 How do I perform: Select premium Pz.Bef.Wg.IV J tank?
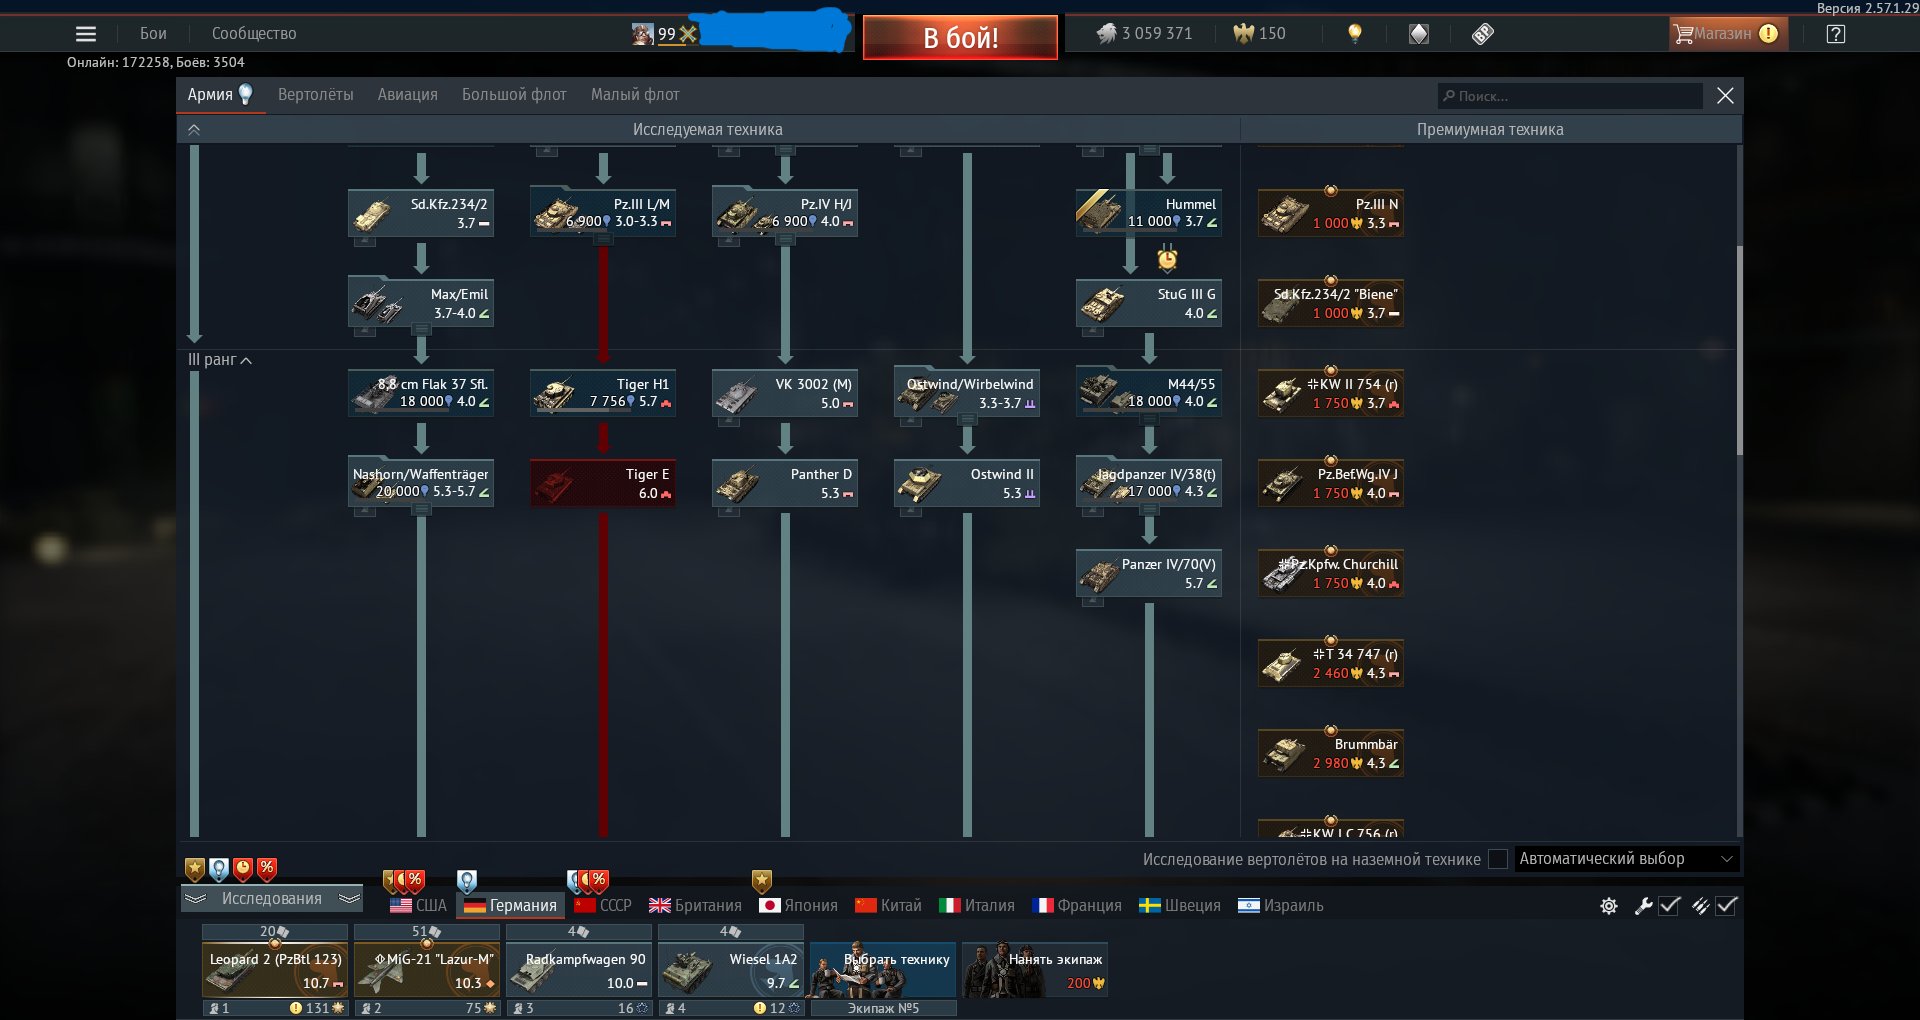pyautogui.click(x=1331, y=483)
